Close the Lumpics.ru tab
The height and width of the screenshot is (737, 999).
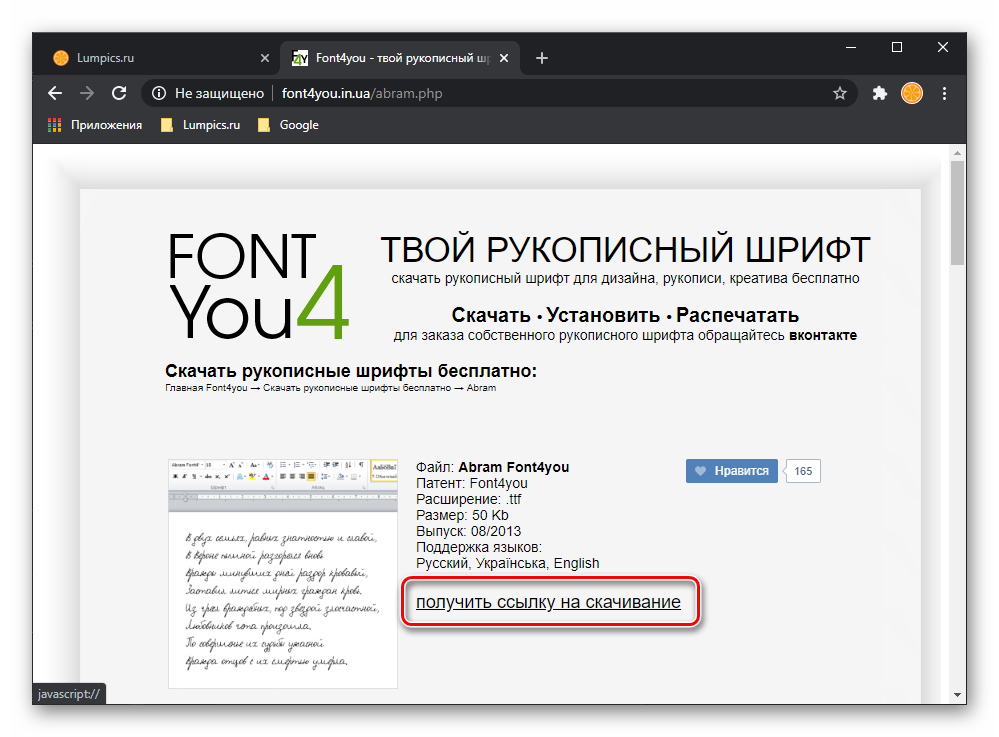click(x=265, y=58)
